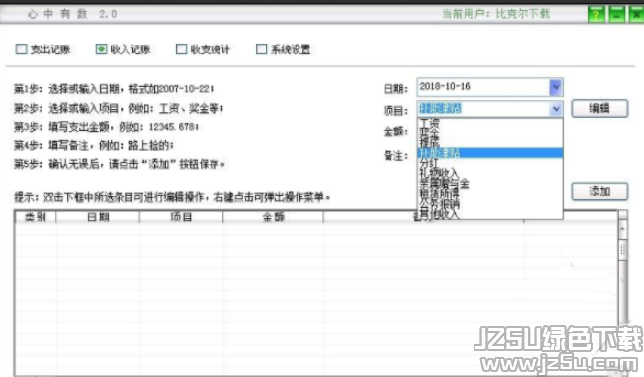Click the table scrollbar up arrow
Image resolution: width=644 pixels, height=377 pixels.
[623, 228]
